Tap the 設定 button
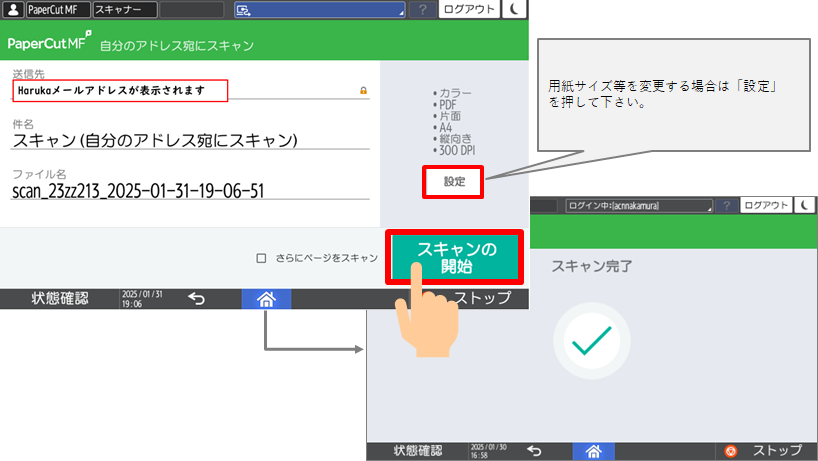The image size is (818, 461). pyautogui.click(x=453, y=181)
